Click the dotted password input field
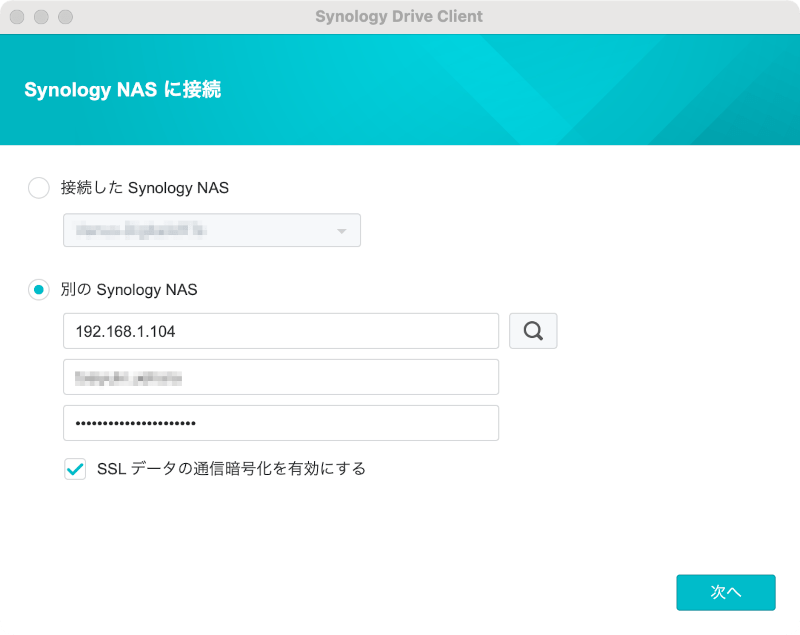The width and height of the screenshot is (800, 635). coord(281,423)
